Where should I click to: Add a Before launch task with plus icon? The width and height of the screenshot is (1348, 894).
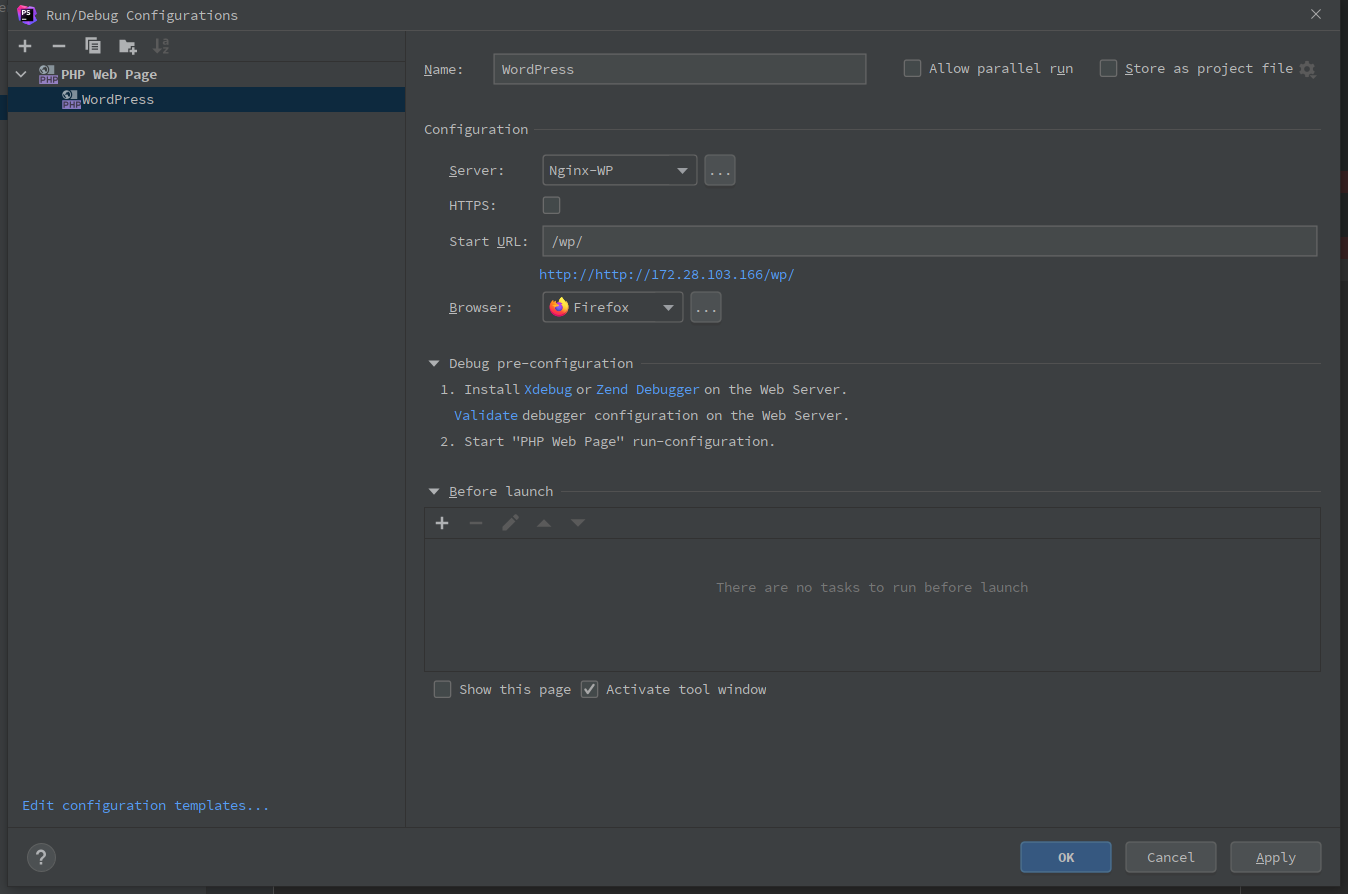click(x=442, y=523)
